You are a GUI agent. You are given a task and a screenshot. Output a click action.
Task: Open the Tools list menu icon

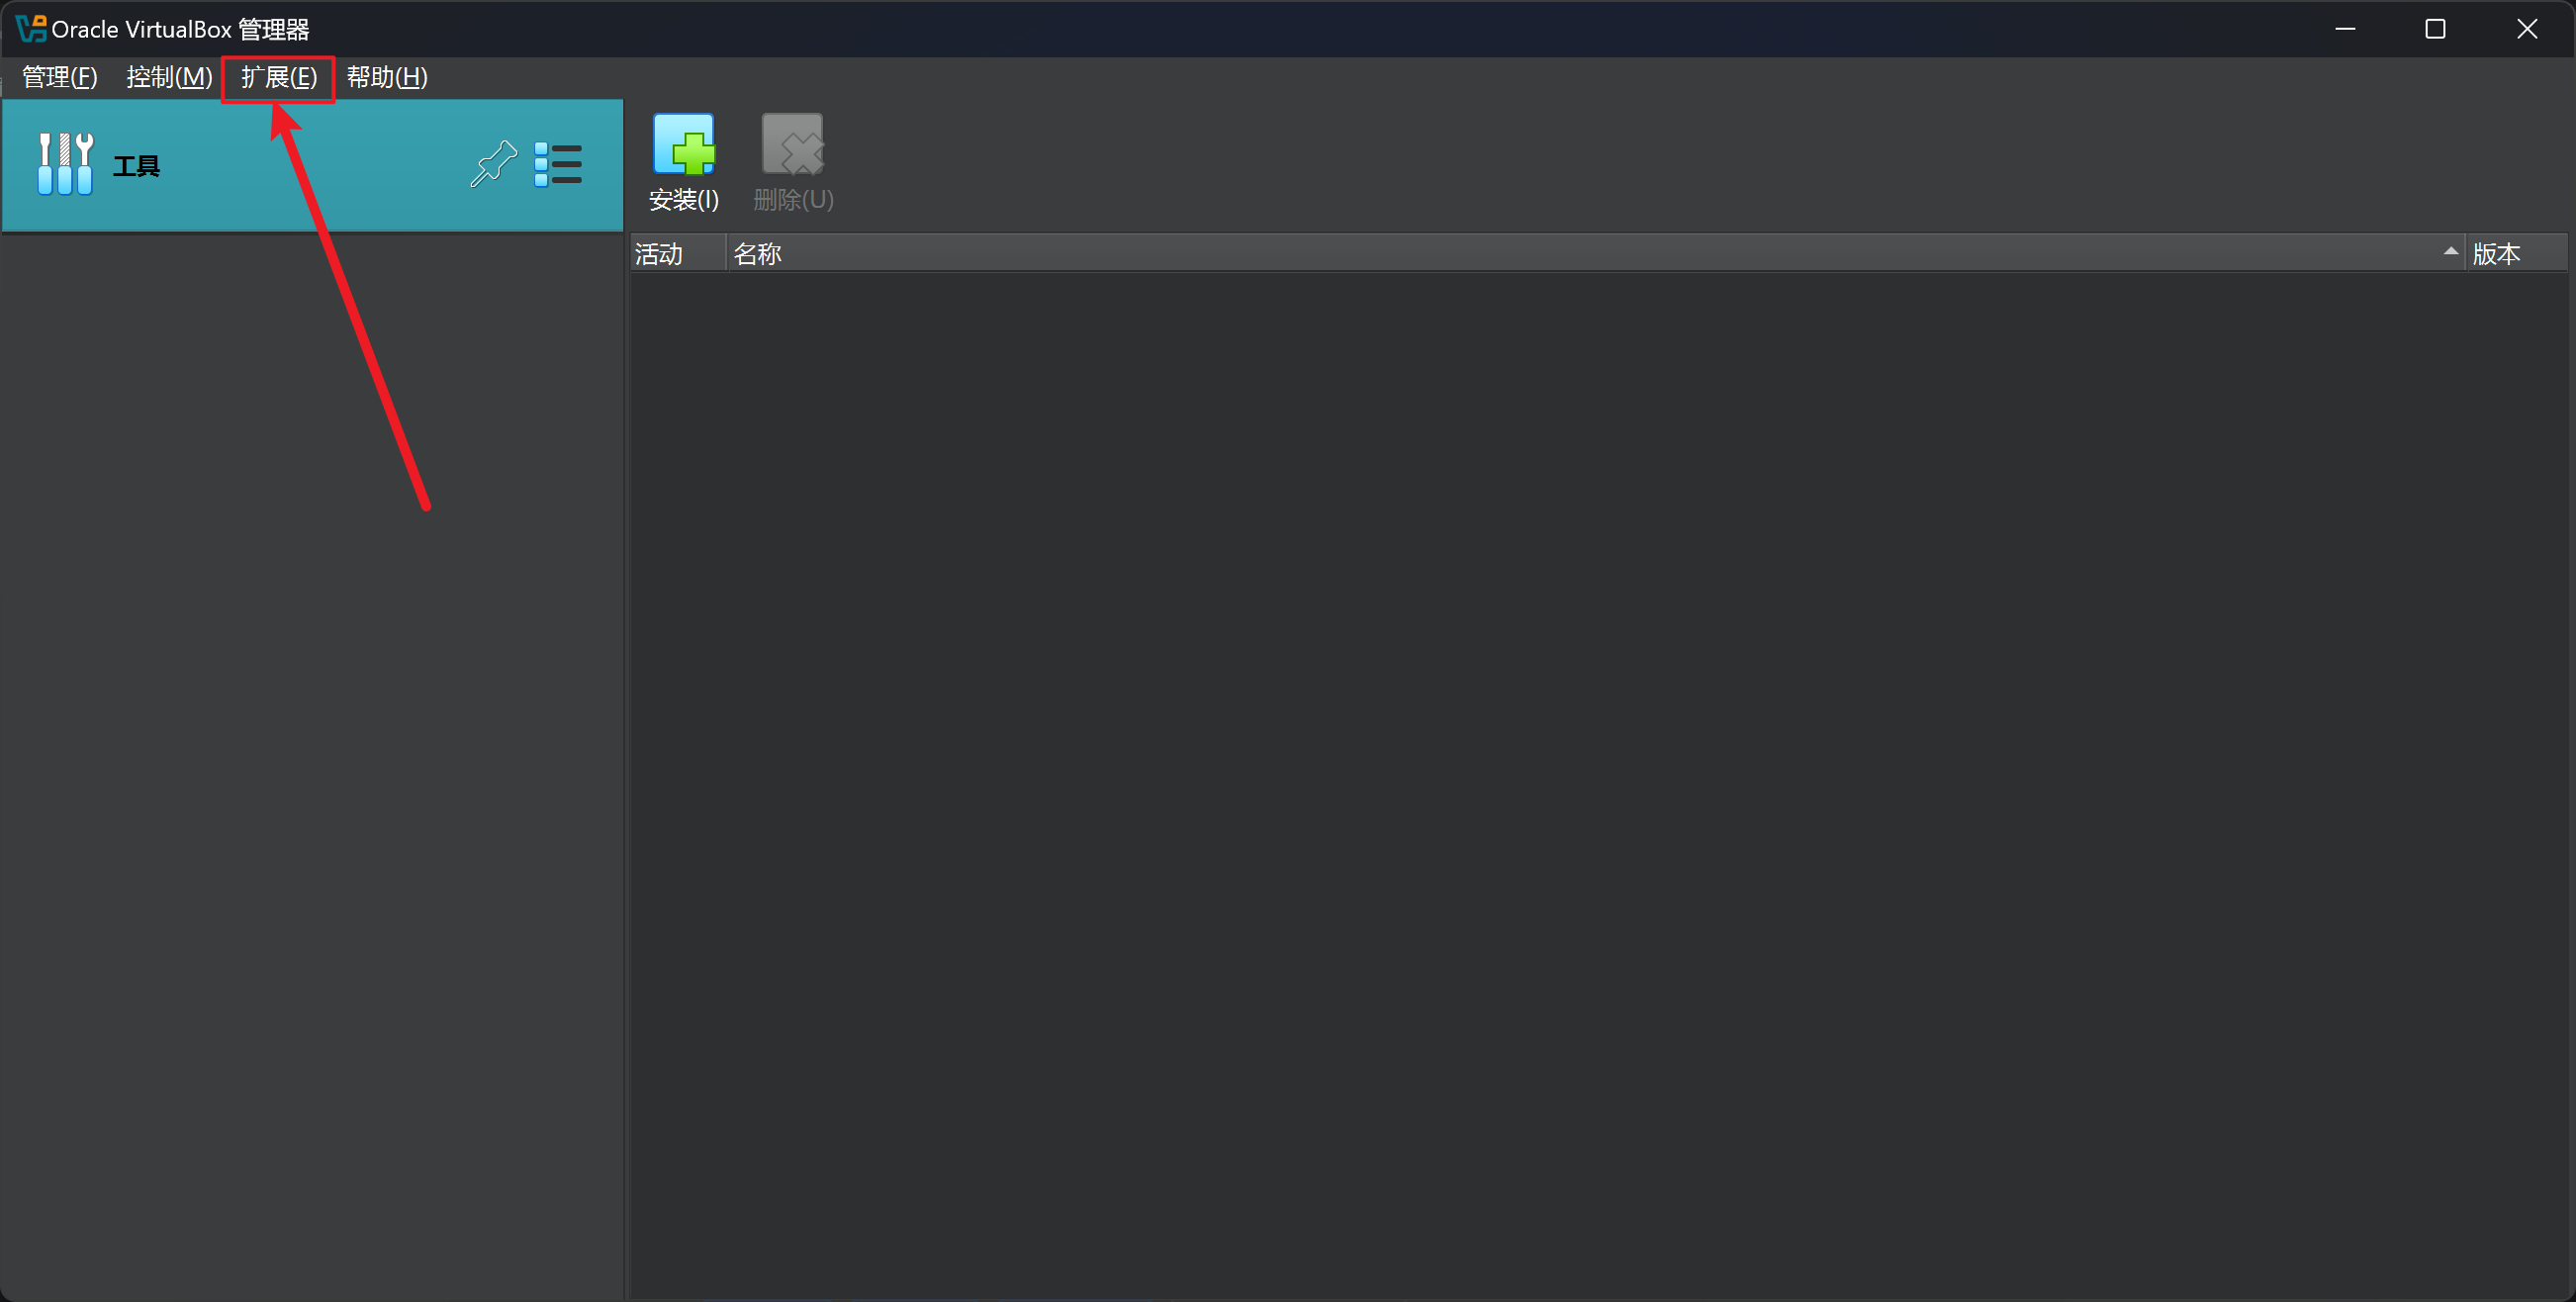pos(558,164)
